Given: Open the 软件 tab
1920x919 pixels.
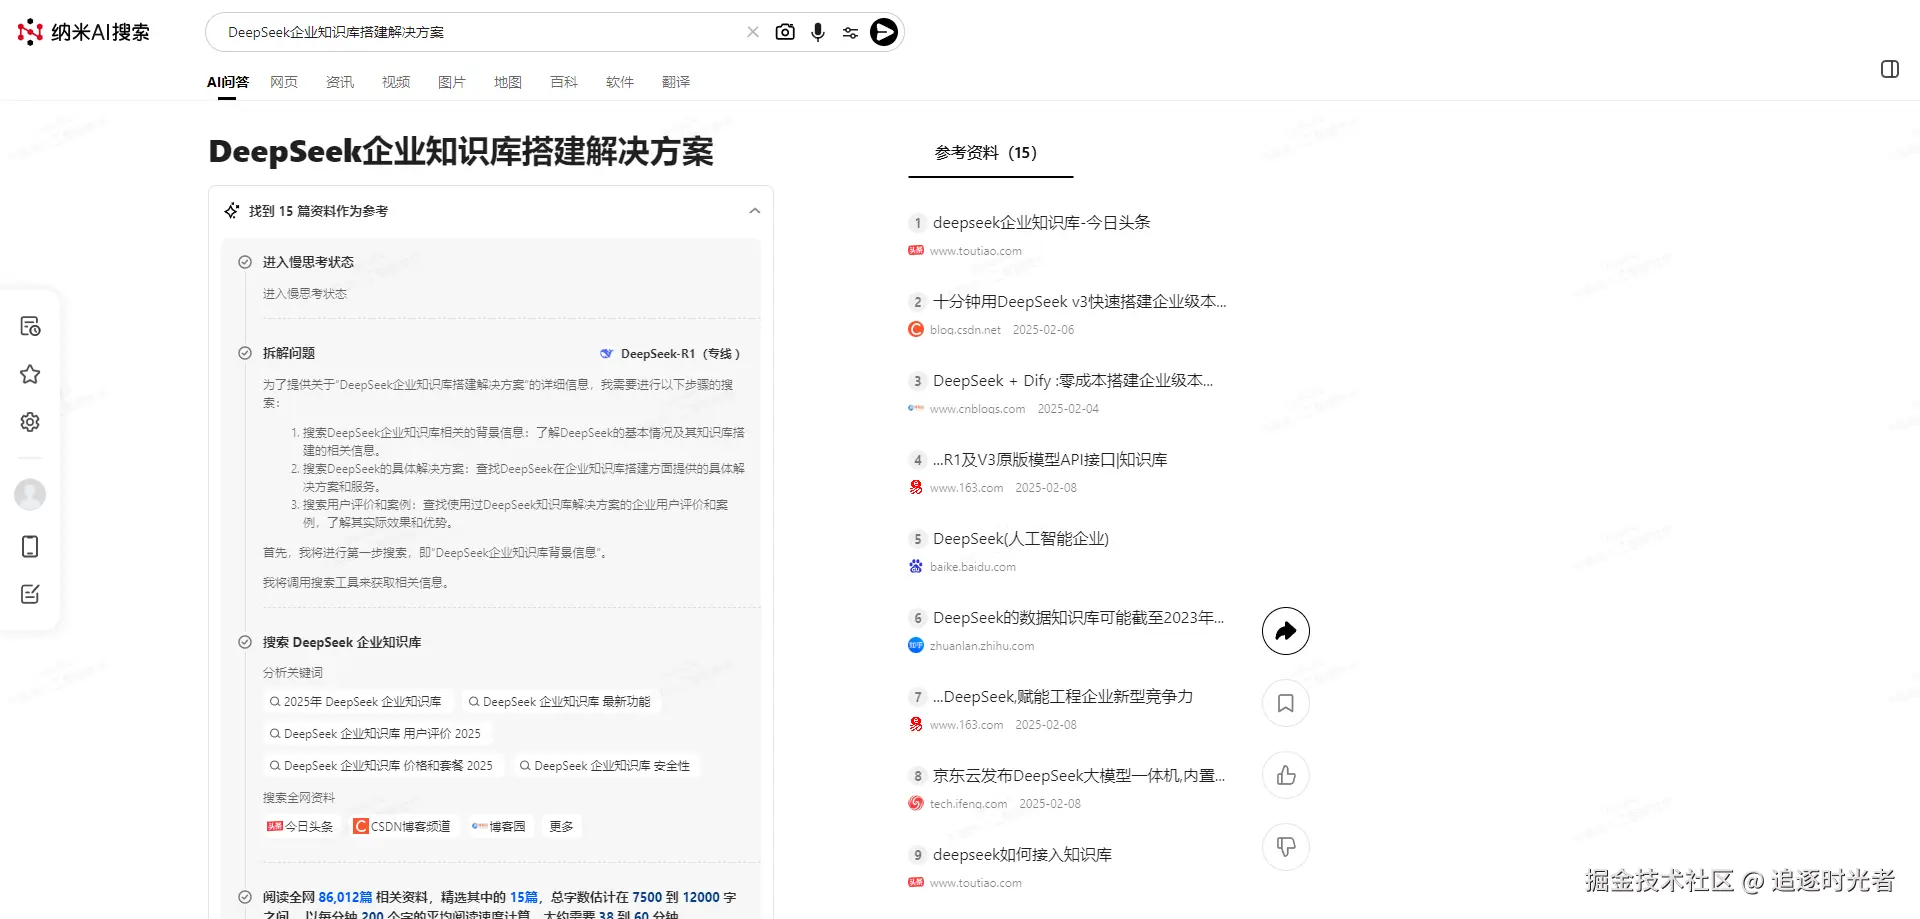Looking at the screenshot, I should pos(620,82).
